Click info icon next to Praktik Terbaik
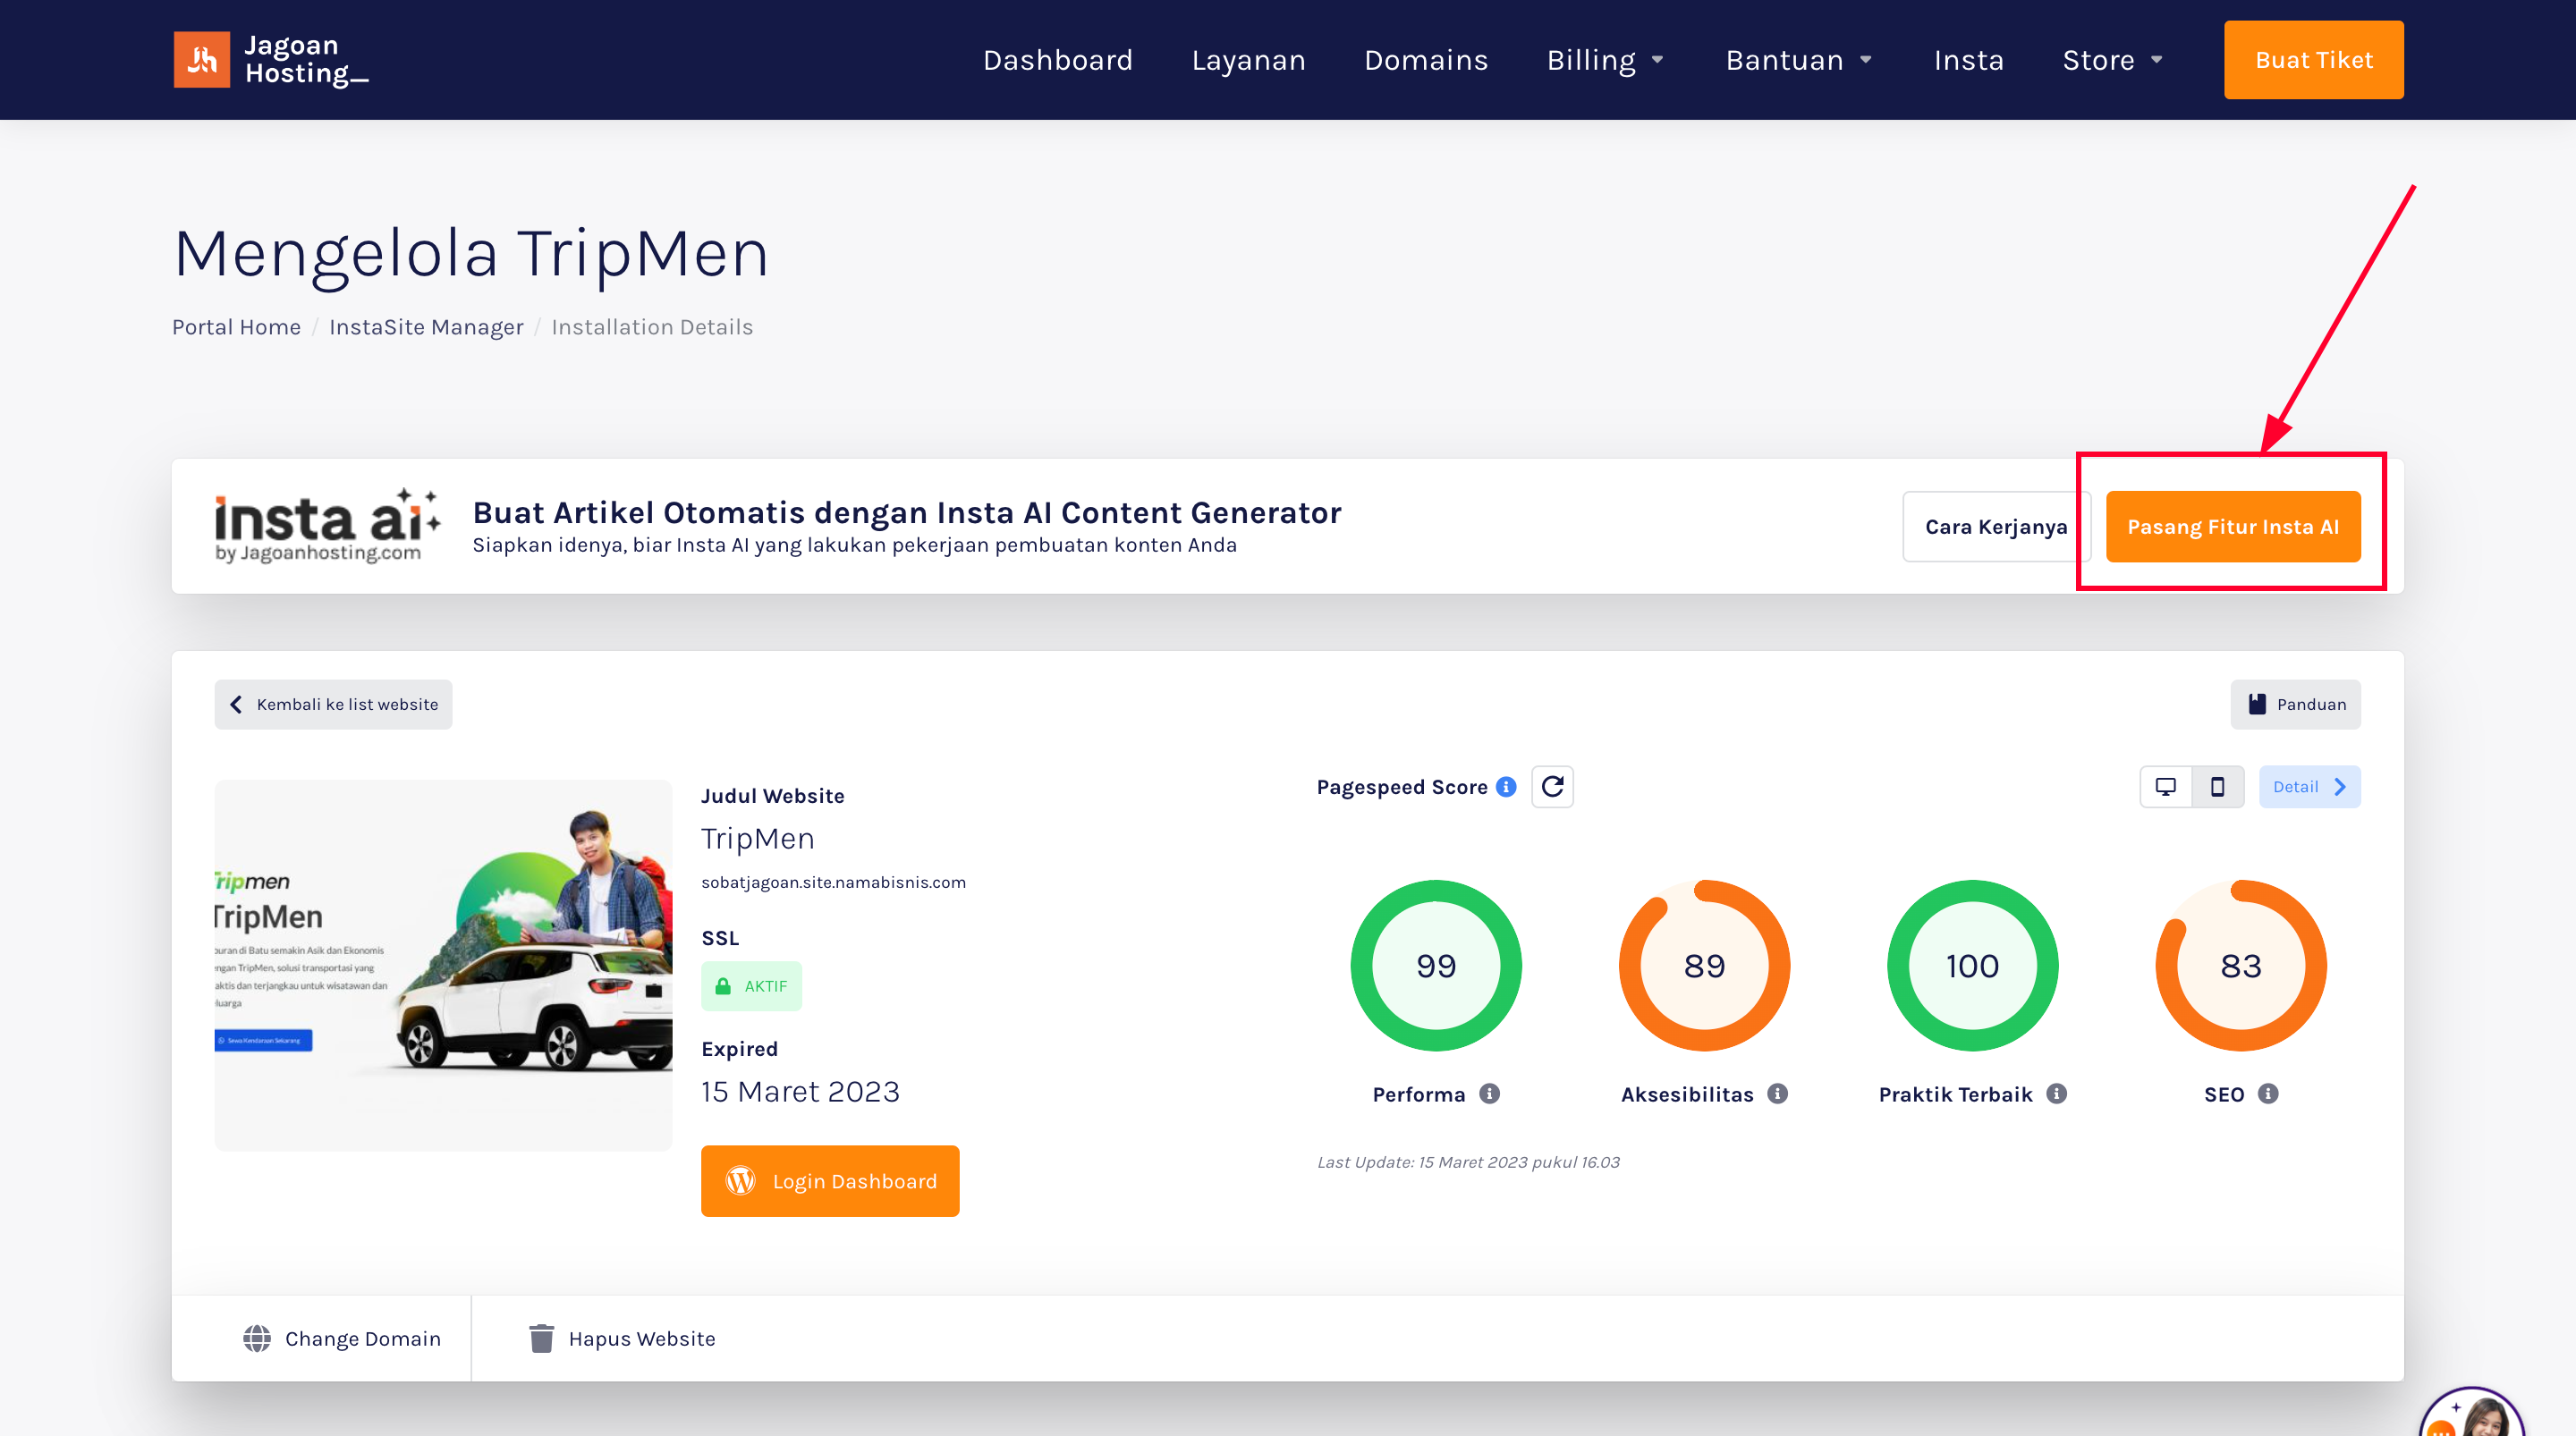 pyautogui.click(x=2056, y=1093)
